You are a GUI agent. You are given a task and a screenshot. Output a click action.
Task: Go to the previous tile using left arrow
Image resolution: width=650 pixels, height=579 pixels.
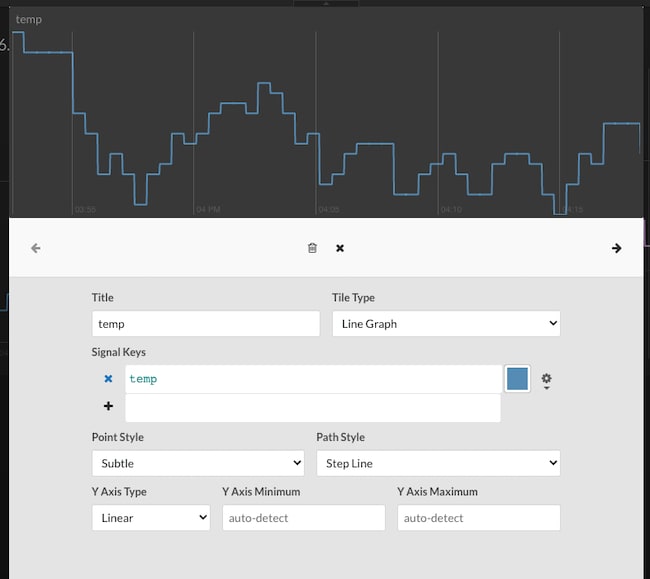36,248
